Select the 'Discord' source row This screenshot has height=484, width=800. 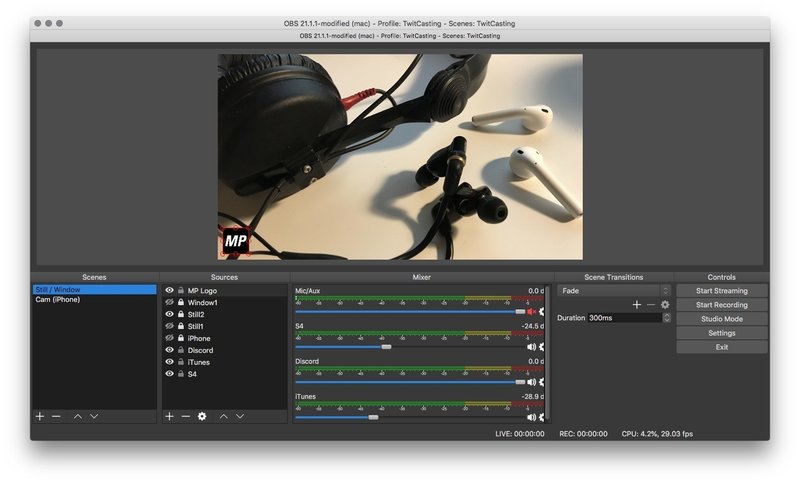tap(224, 350)
